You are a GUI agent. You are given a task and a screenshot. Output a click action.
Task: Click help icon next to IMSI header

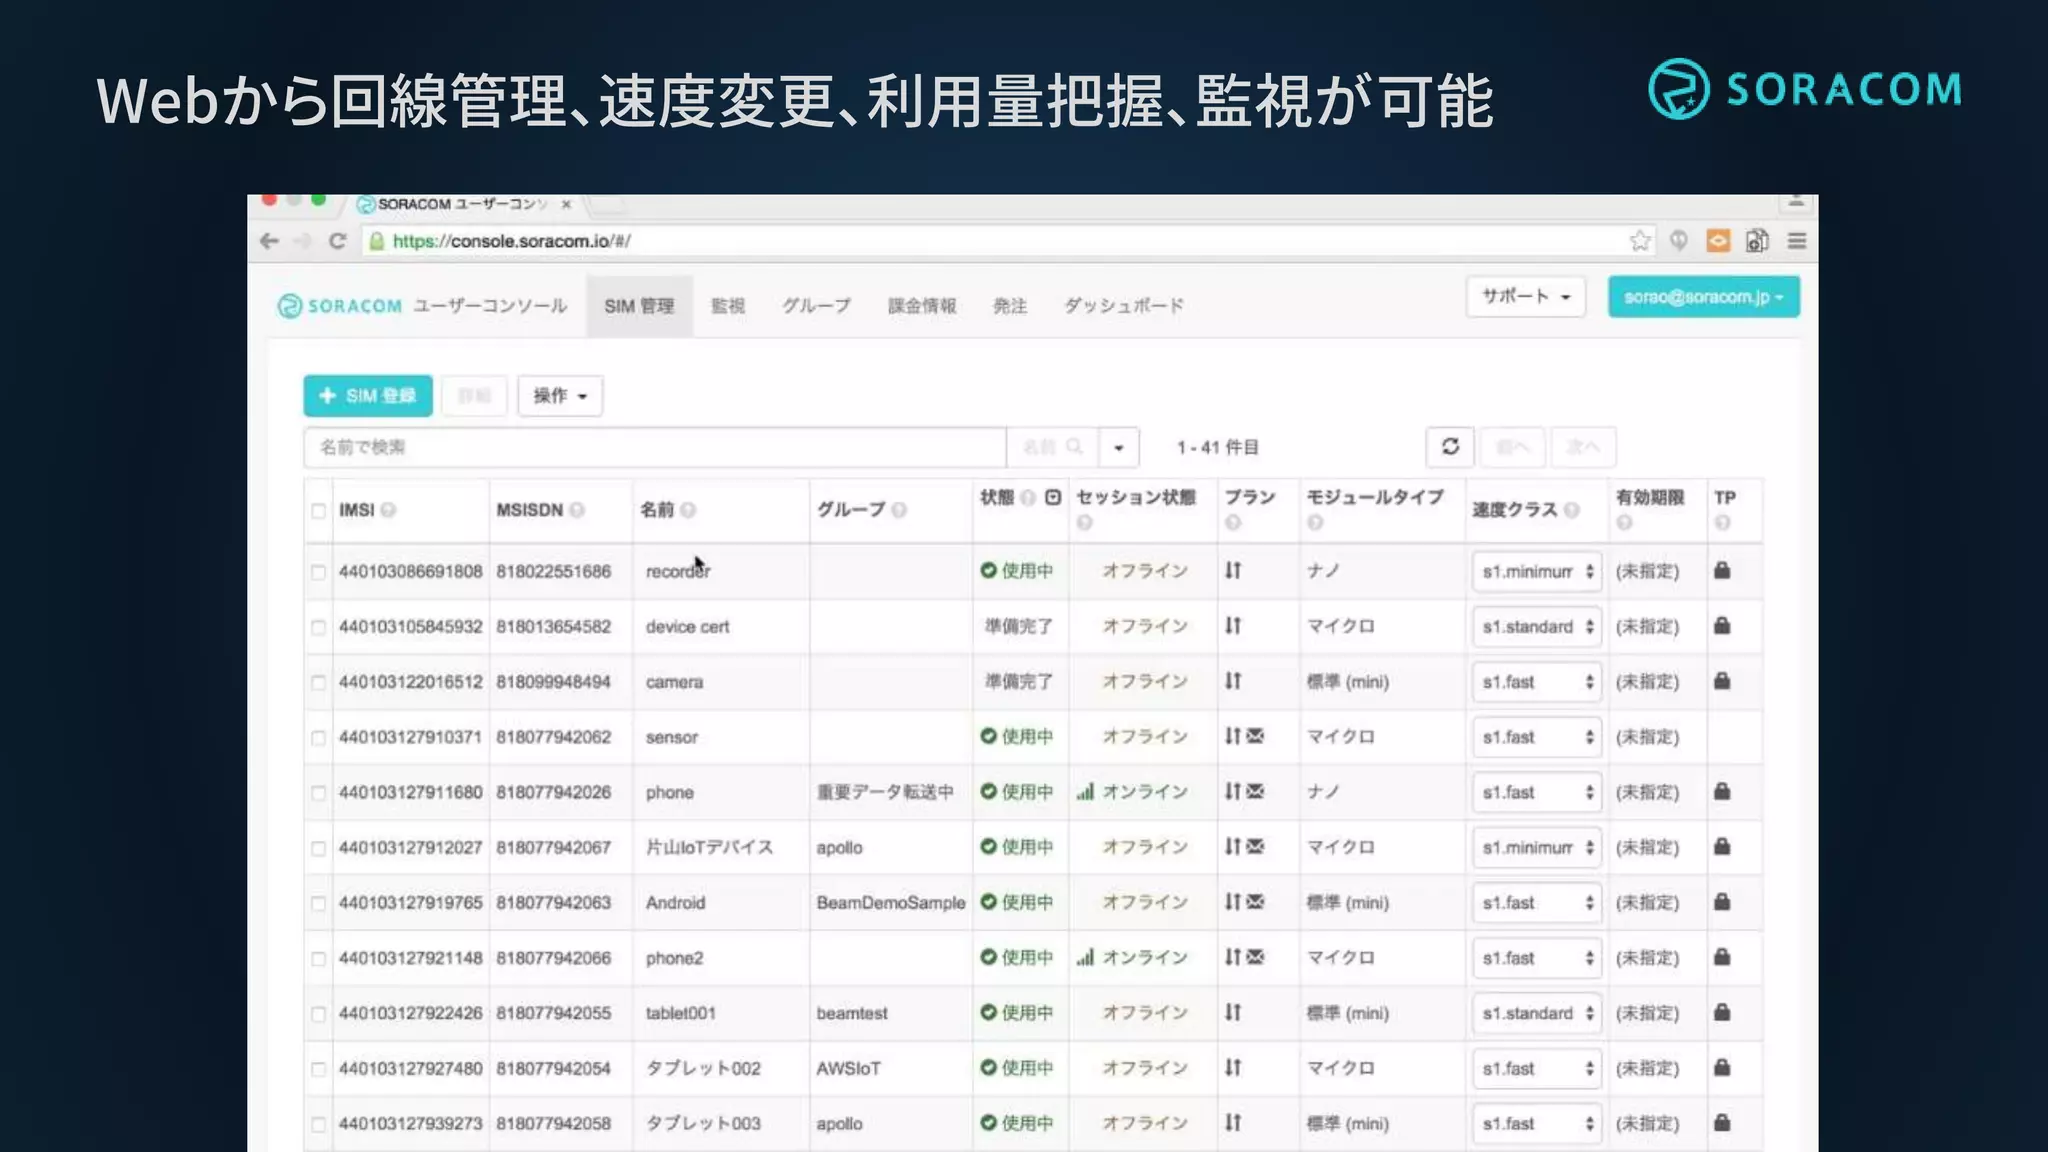coord(388,510)
